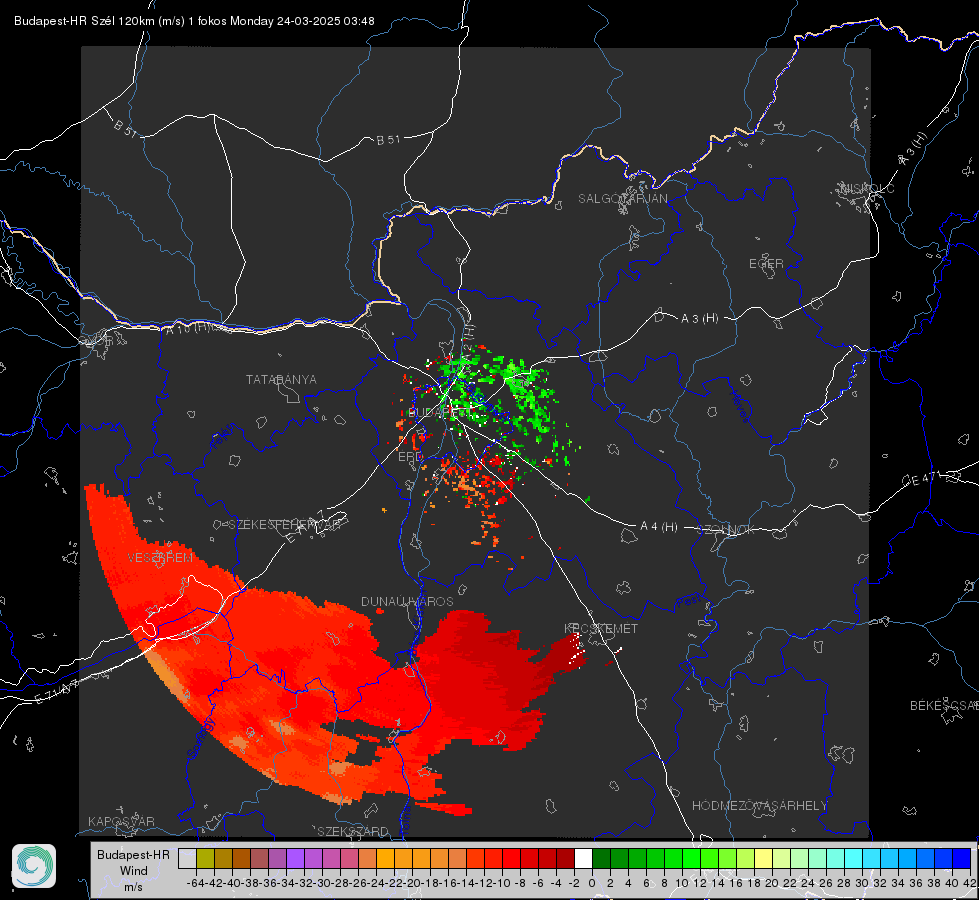Click the TATABÁNYA city label
The height and width of the screenshot is (900, 979).
281,380
